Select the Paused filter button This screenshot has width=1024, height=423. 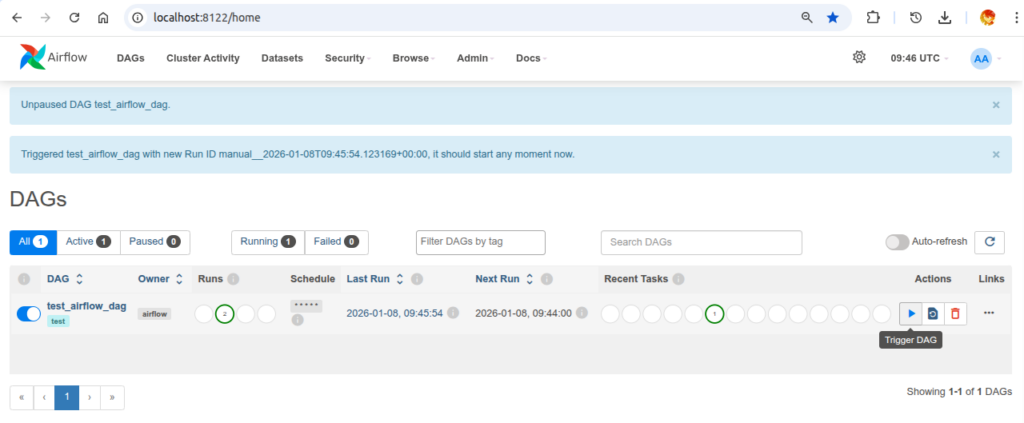(x=155, y=242)
